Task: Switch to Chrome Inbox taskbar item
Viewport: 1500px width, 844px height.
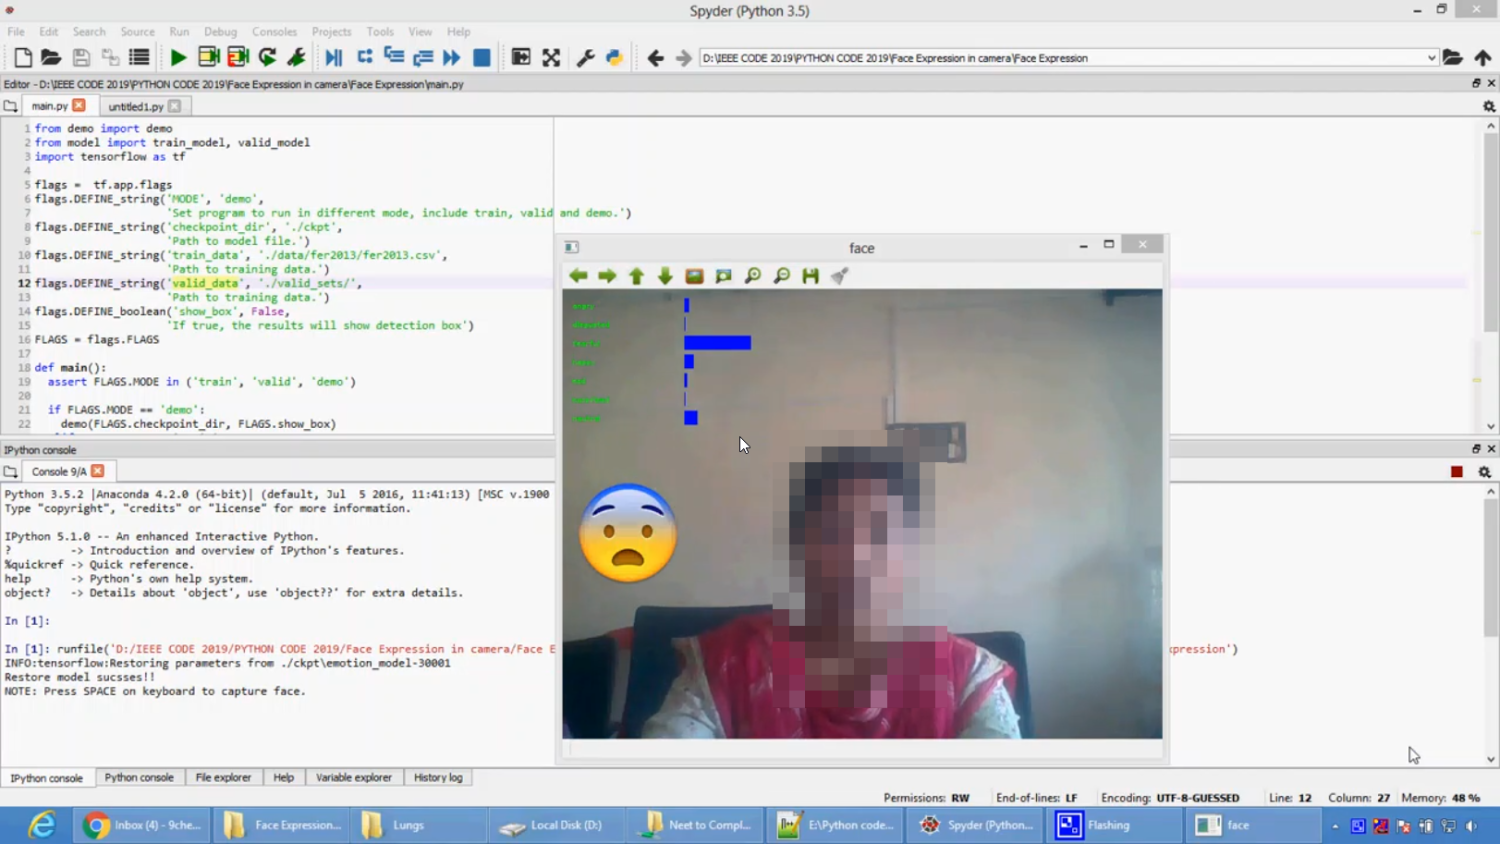Action: [x=143, y=825]
